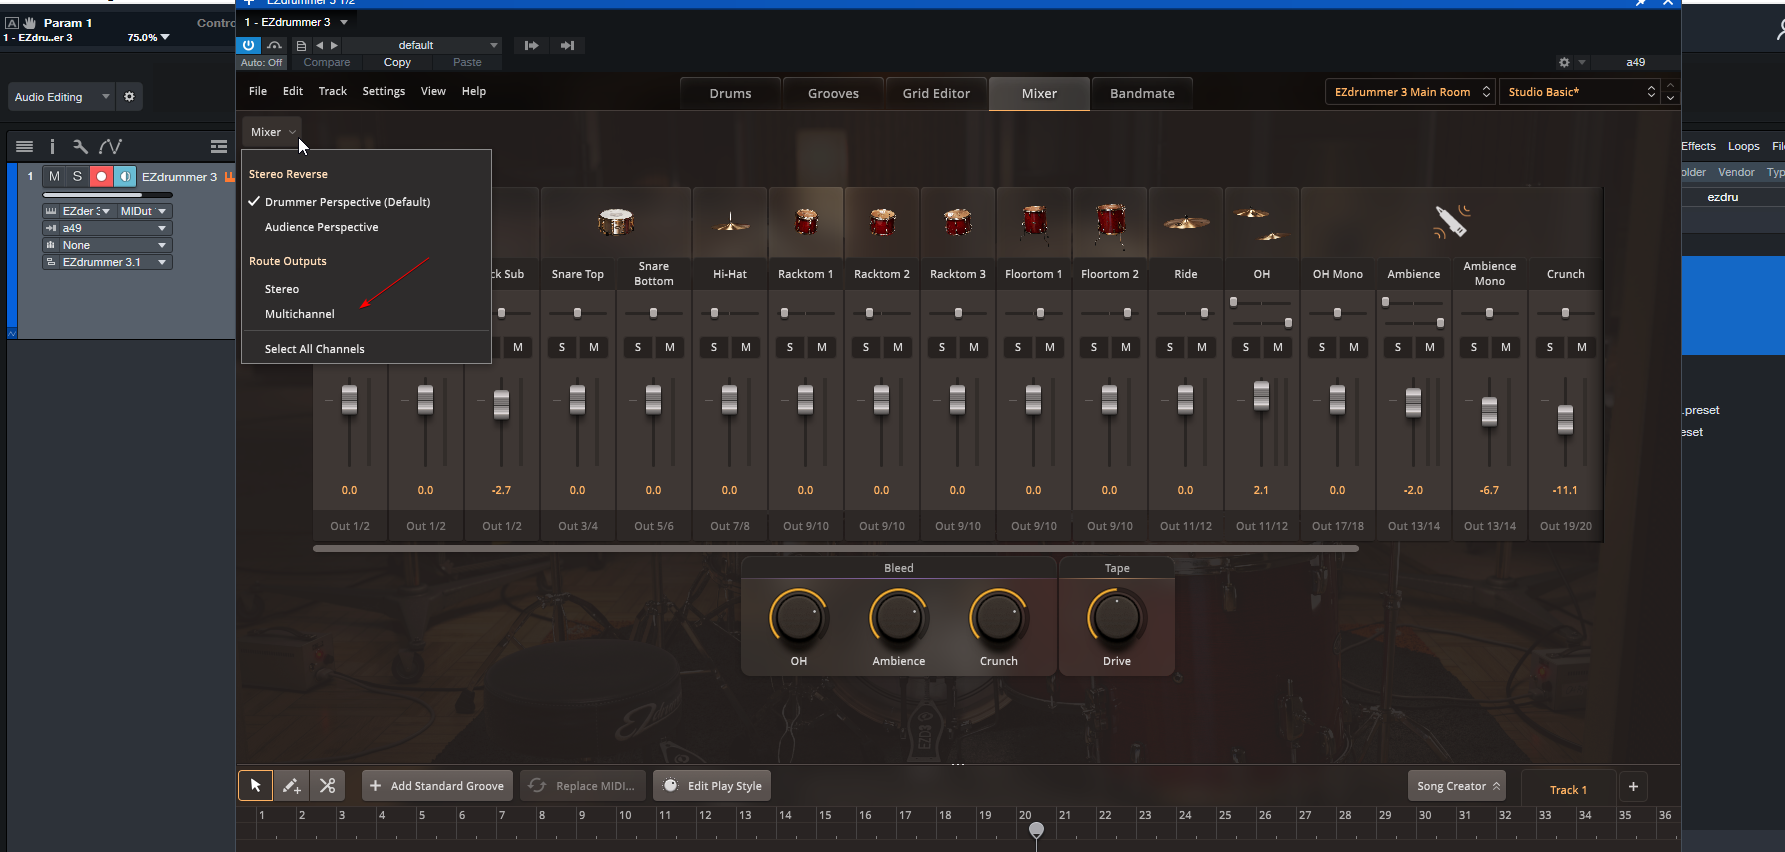Screen dimensions: 1785x852
Task: Solo EZdrummer 3 track with S button
Action: click(x=77, y=176)
